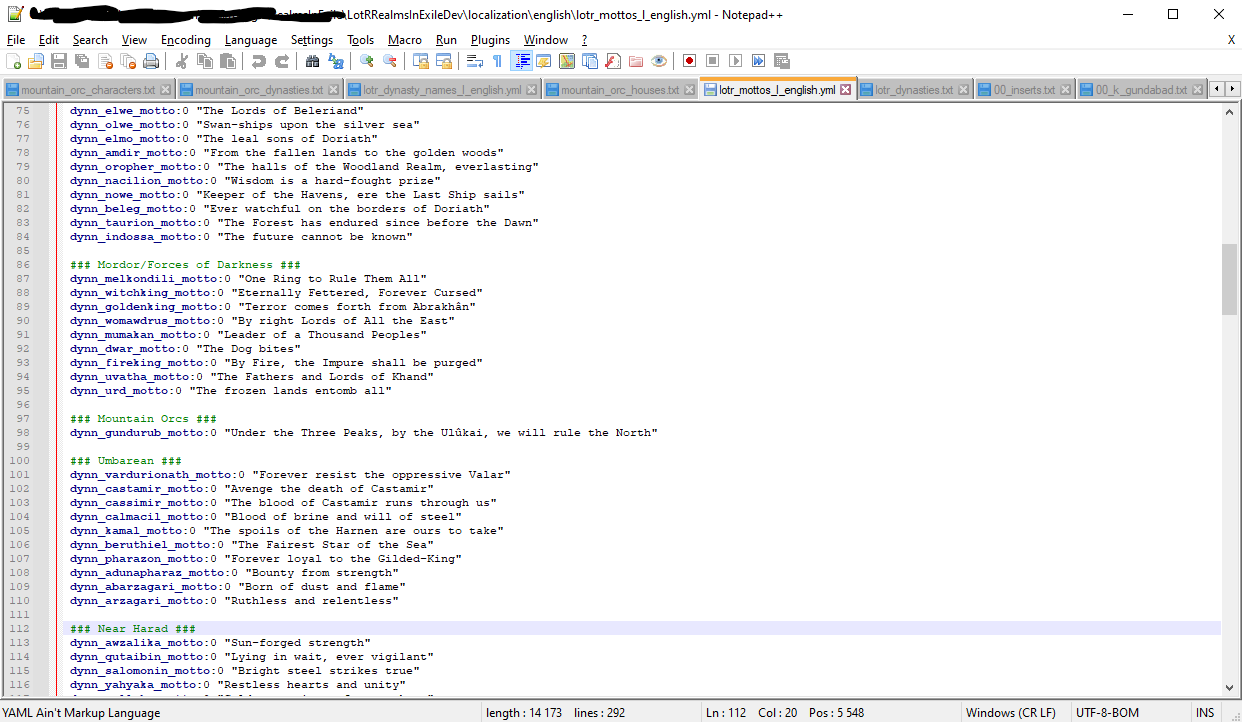
Task: Click the Close document toolbar icon
Action: (105, 61)
